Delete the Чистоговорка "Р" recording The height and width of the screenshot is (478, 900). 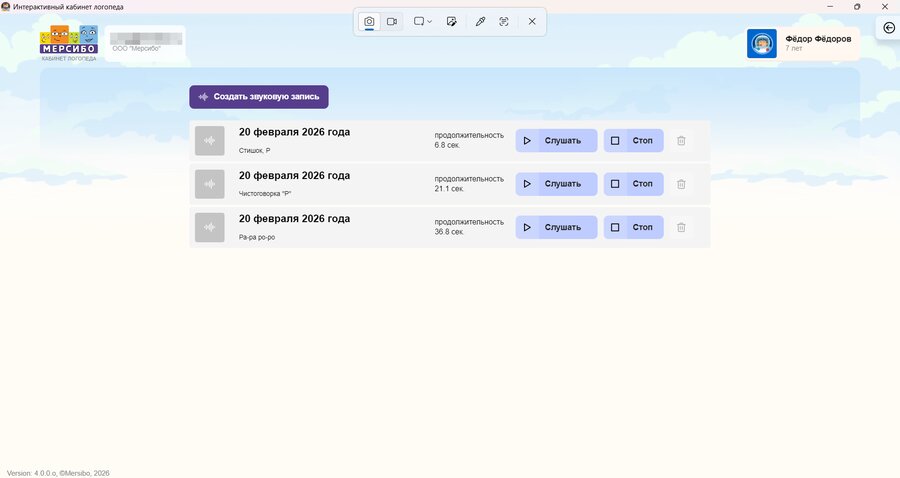681,184
